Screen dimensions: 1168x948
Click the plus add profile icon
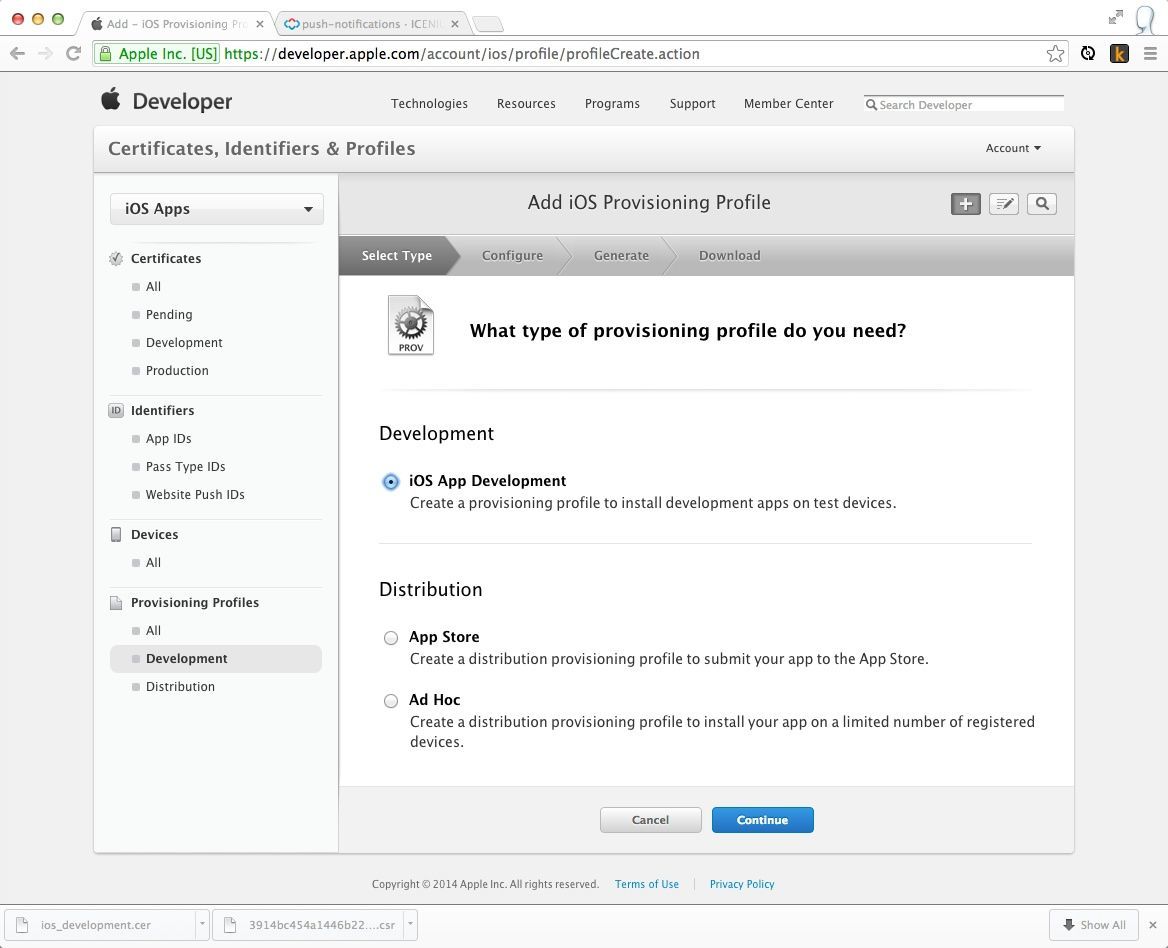965,204
